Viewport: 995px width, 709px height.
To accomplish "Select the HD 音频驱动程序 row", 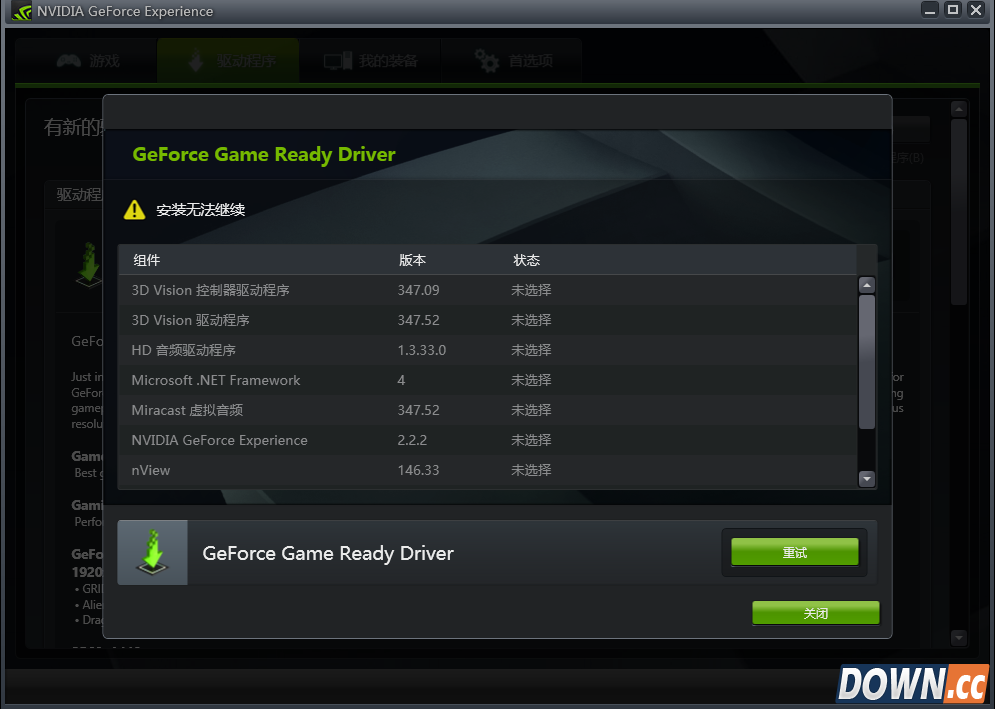I will 487,350.
